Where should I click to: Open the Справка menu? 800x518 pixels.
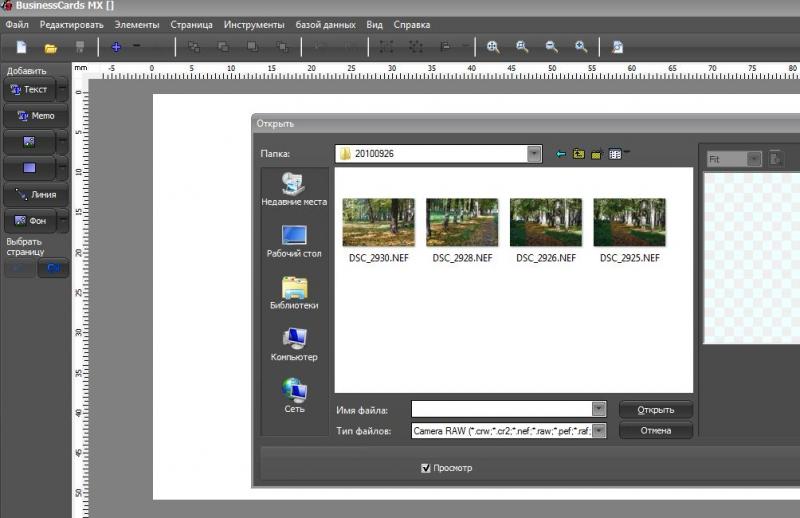pos(412,24)
